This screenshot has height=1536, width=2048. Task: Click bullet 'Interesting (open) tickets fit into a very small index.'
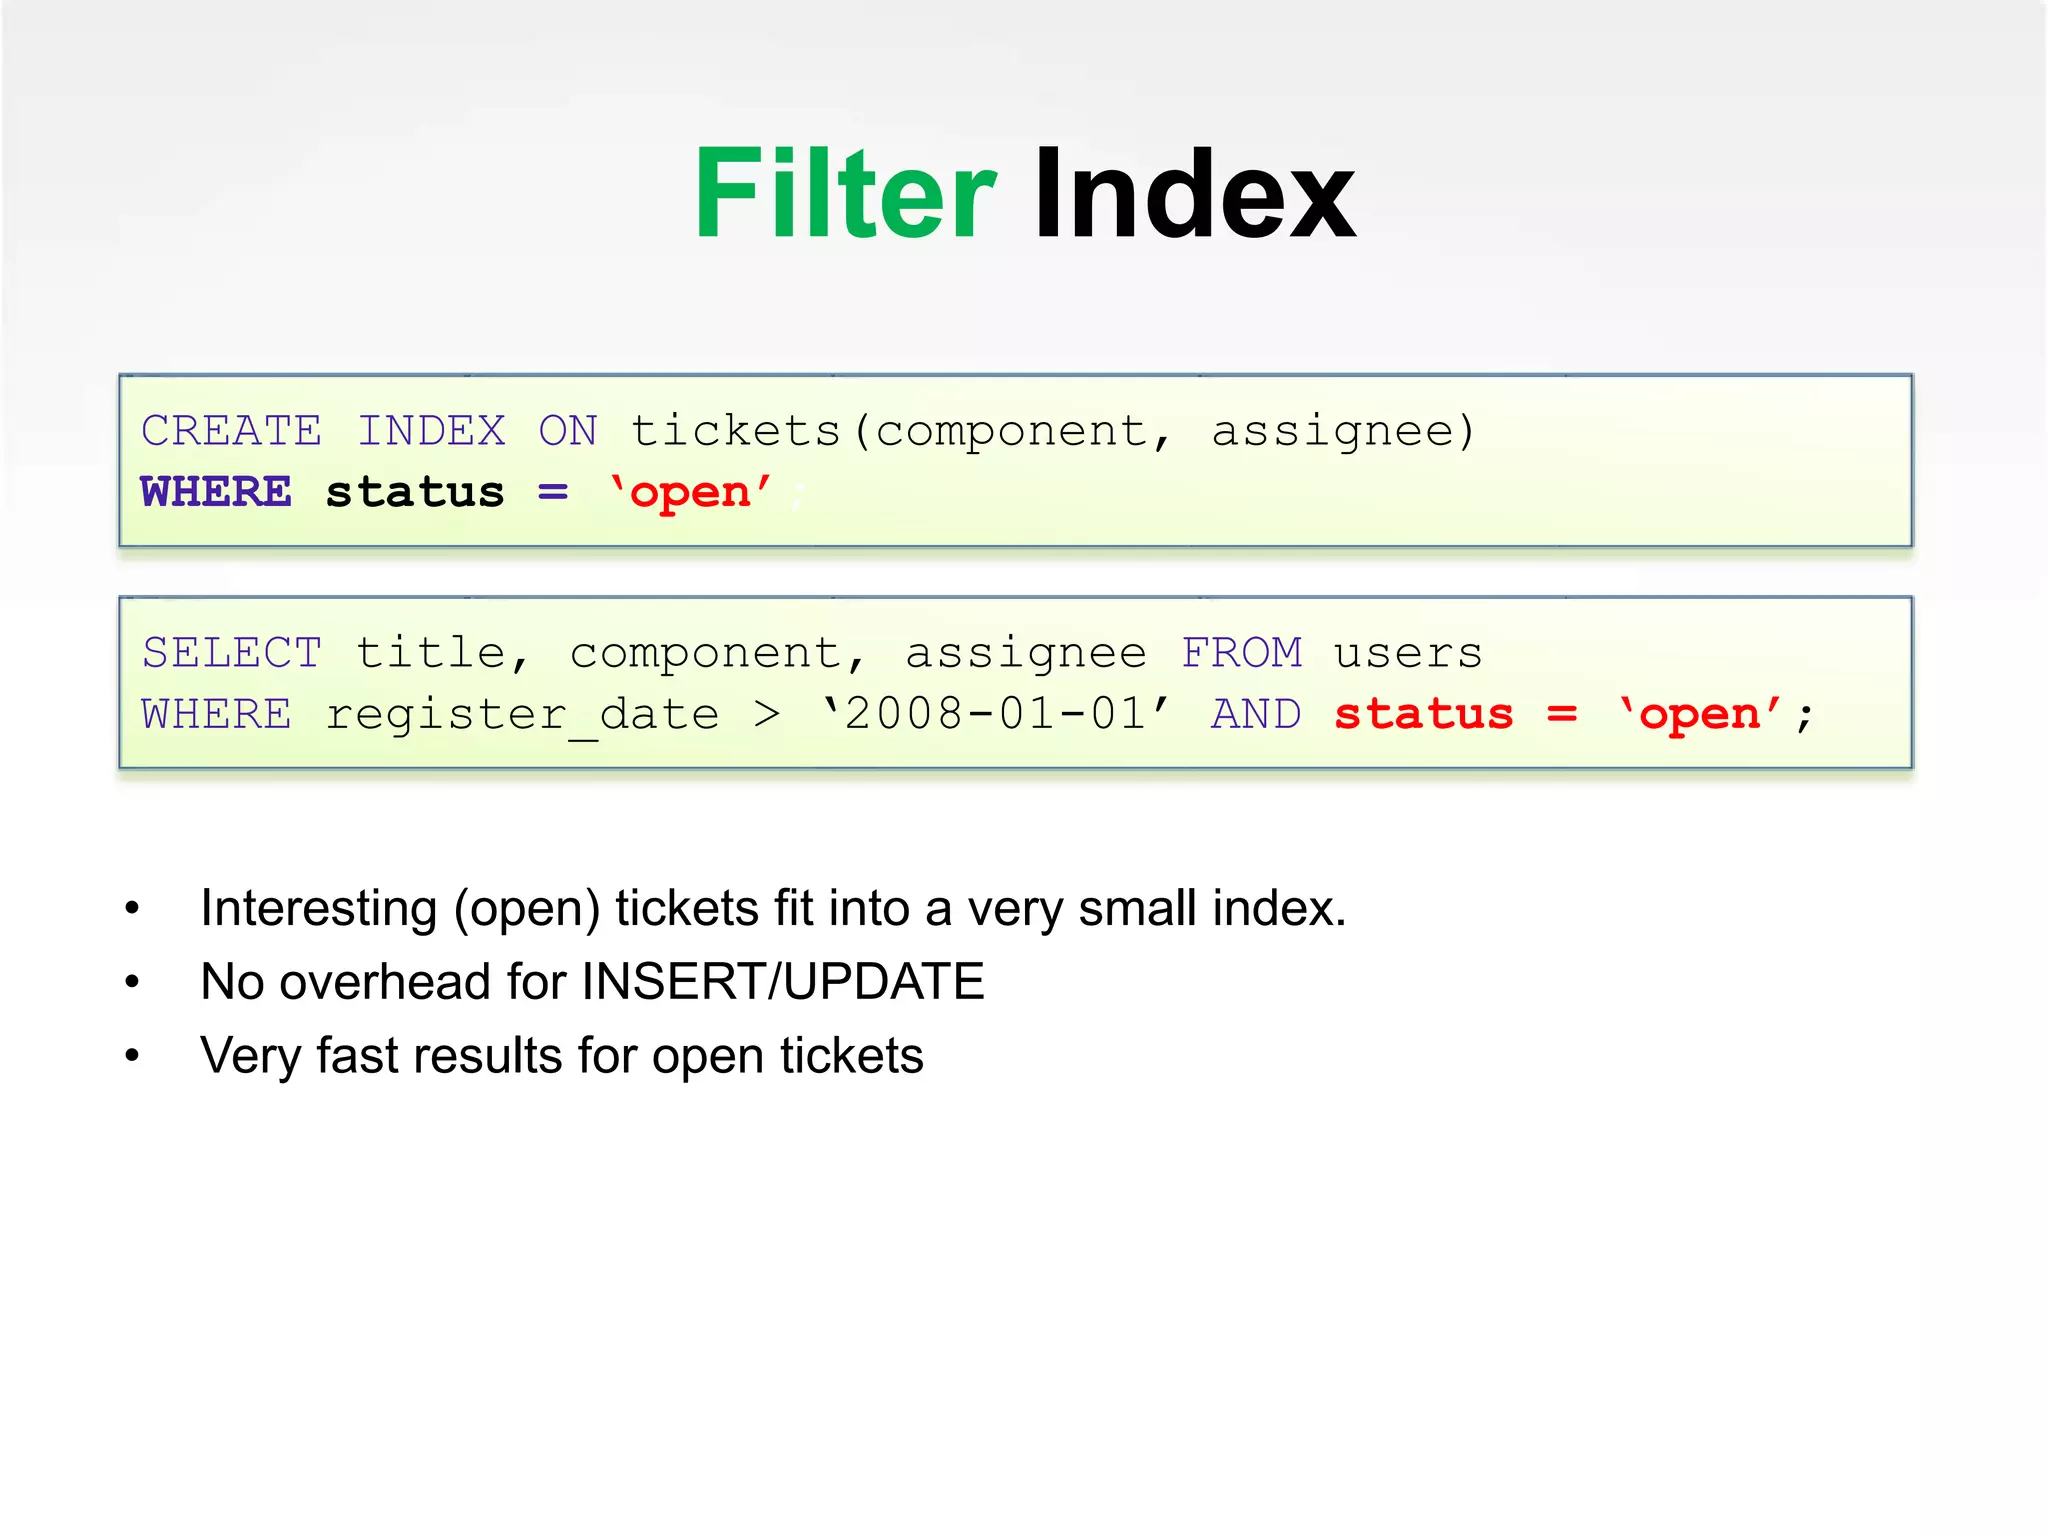pos(773,909)
